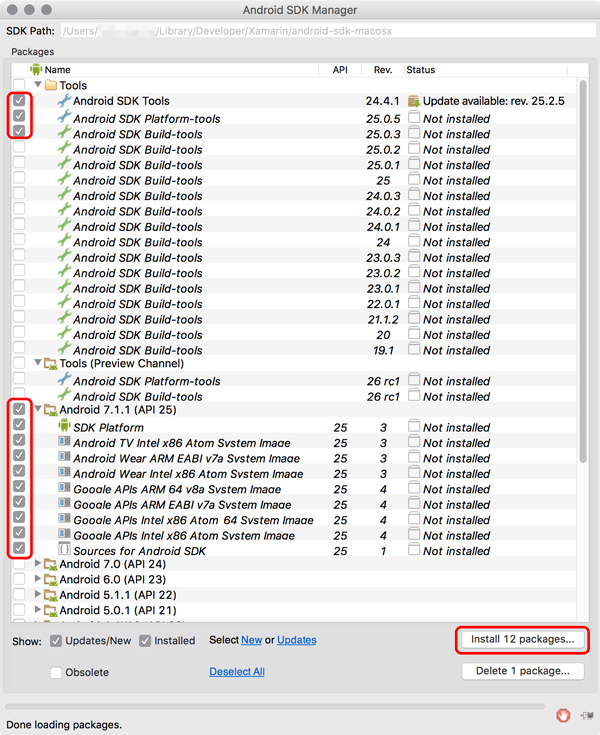Click the Delete 1 package button
Viewport: 600px width, 735px height.
(x=523, y=671)
